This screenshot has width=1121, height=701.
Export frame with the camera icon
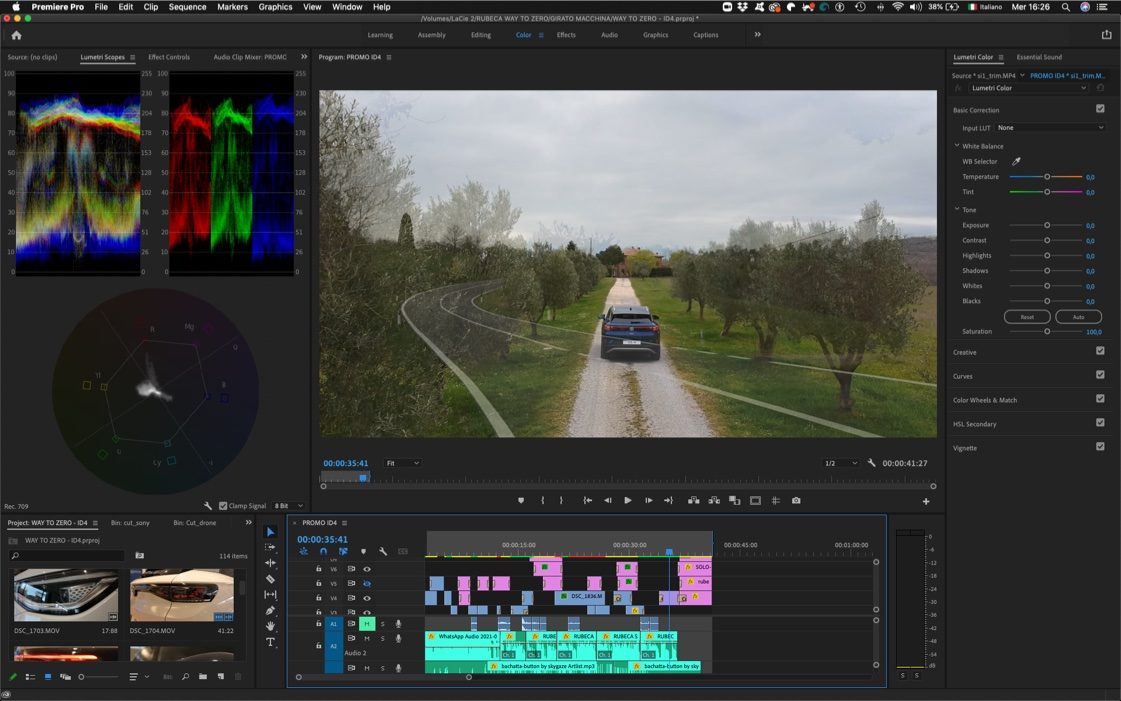tap(796, 501)
